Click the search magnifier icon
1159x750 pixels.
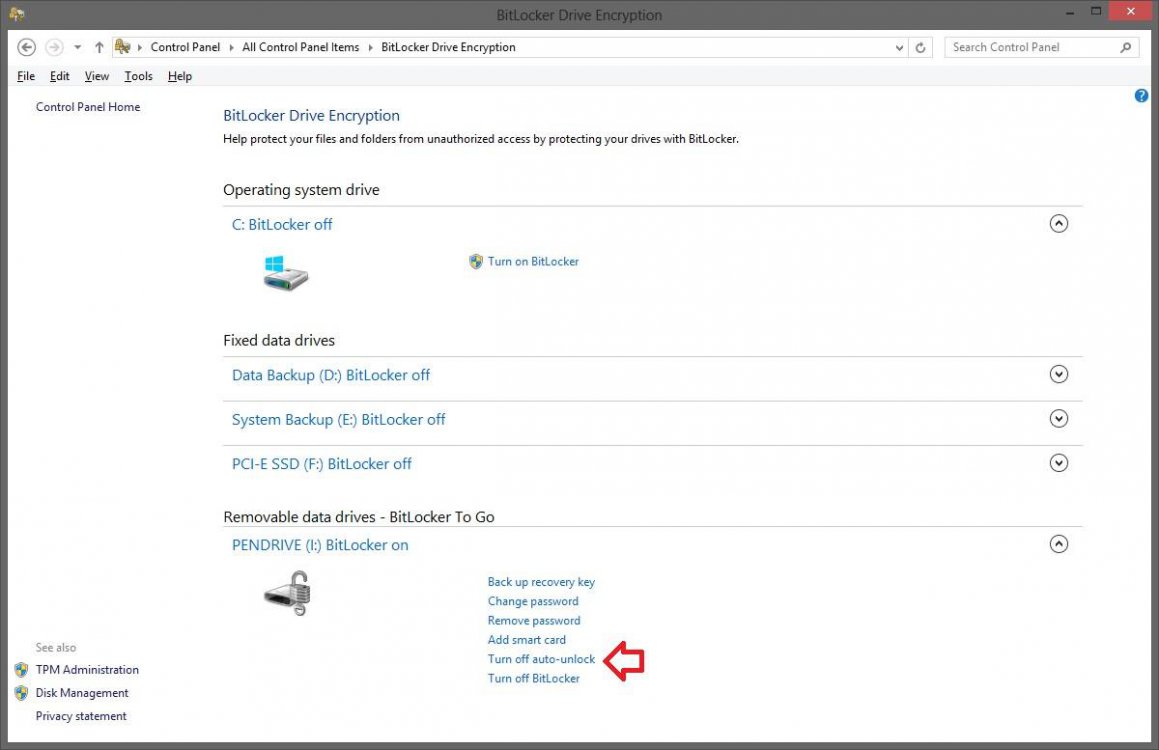pyautogui.click(x=1125, y=47)
